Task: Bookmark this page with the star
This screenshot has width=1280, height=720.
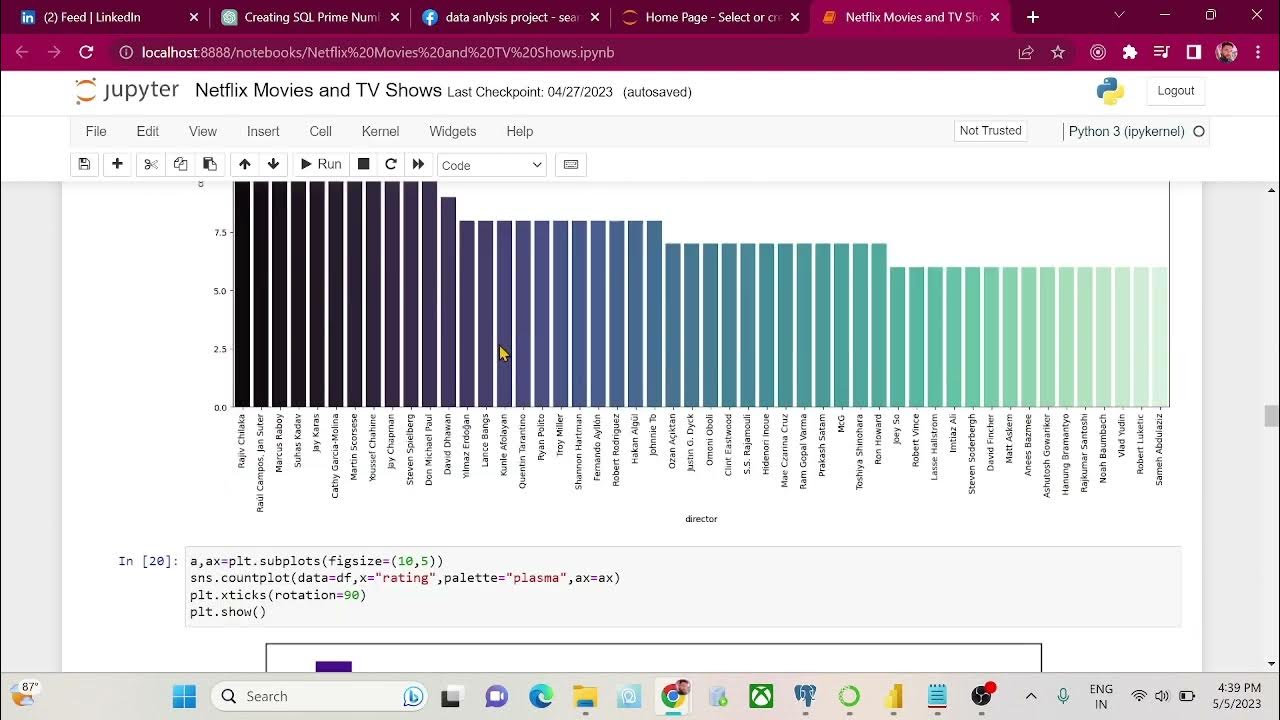Action: pyautogui.click(x=1058, y=52)
